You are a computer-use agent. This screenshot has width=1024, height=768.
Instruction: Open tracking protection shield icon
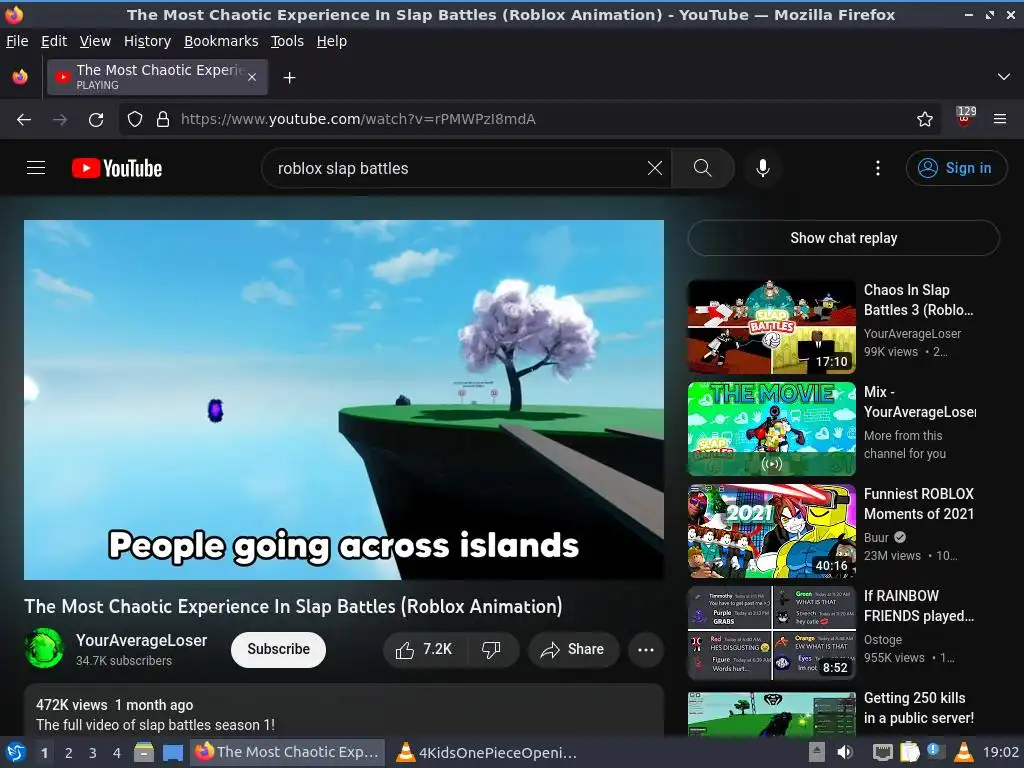135,120
